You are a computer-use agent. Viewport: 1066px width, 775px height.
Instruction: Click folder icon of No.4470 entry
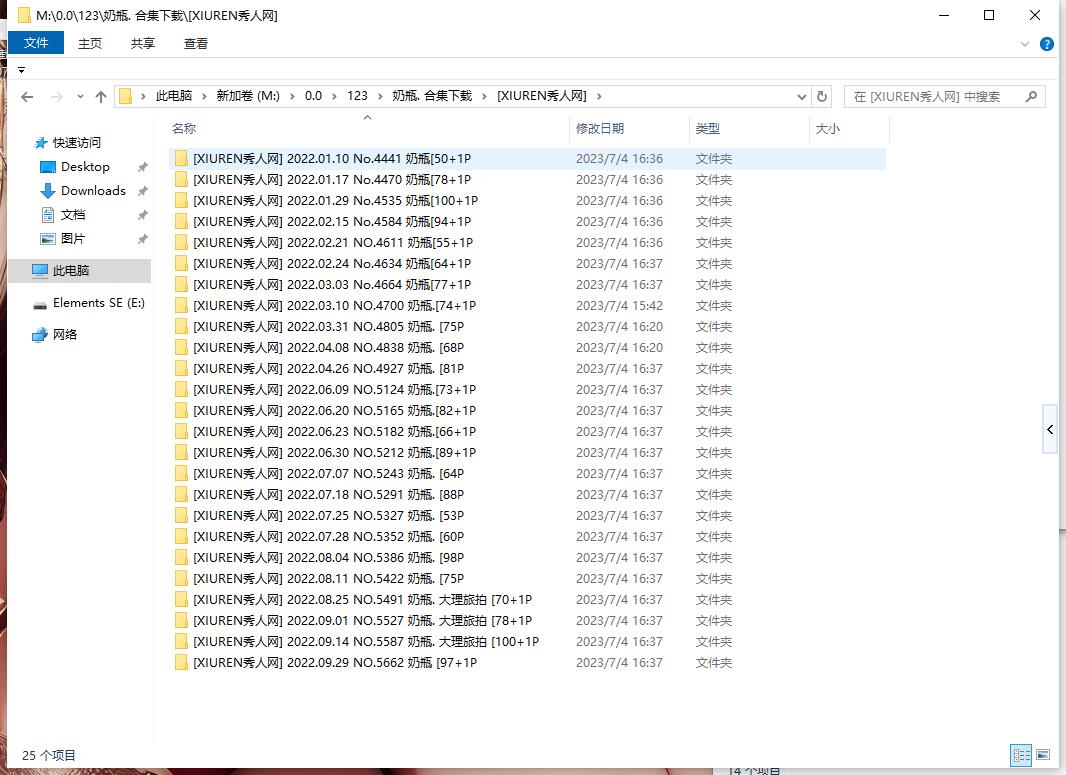coord(181,179)
